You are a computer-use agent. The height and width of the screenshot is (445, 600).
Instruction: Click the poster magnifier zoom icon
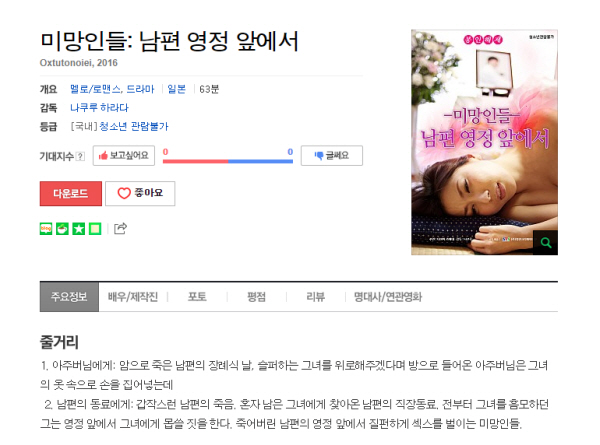click(x=545, y=243)
